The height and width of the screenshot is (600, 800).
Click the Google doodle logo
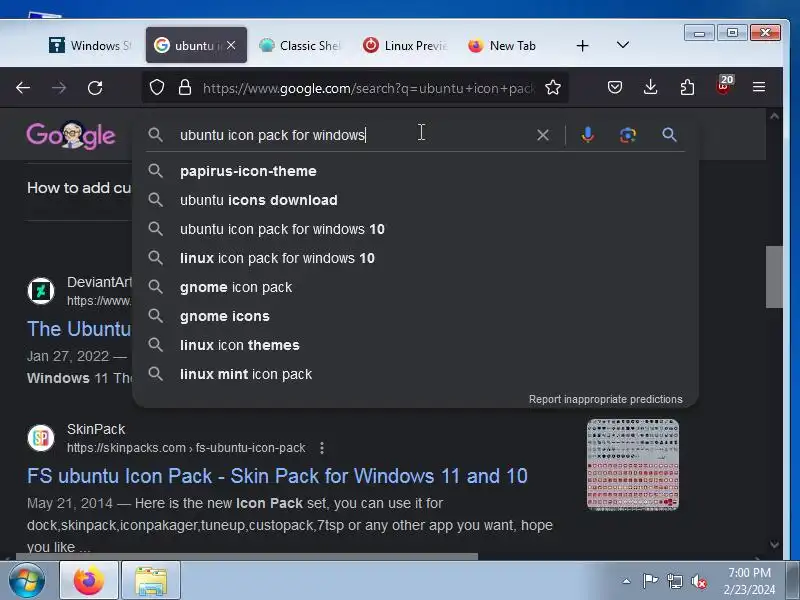point(71,135)
